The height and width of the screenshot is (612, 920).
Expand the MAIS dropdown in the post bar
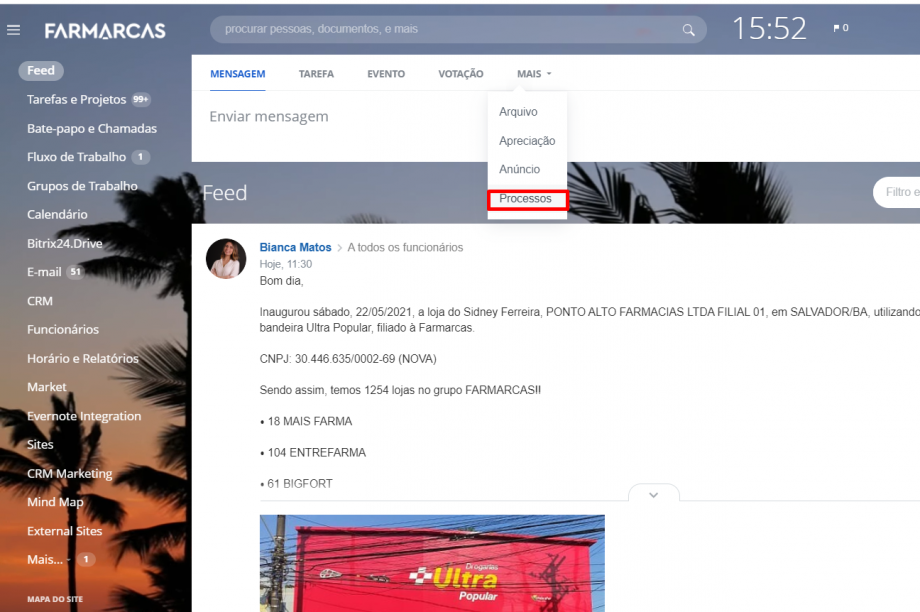534,74
